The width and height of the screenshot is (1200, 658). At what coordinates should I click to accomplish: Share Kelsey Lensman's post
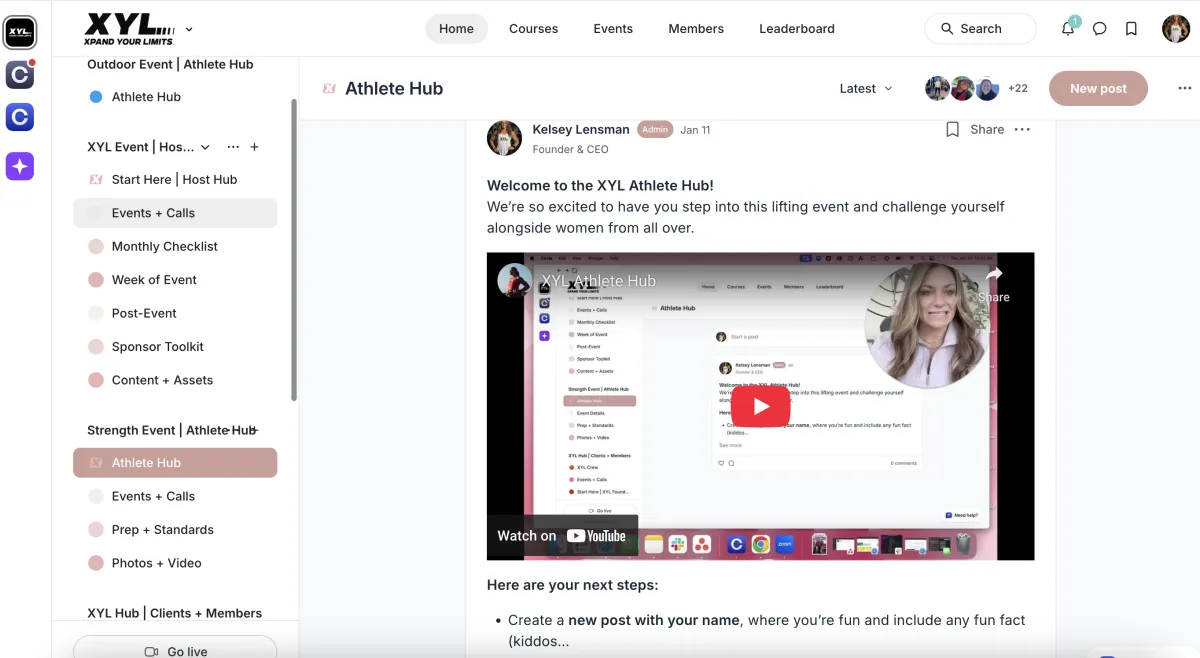tap(987, 129)
